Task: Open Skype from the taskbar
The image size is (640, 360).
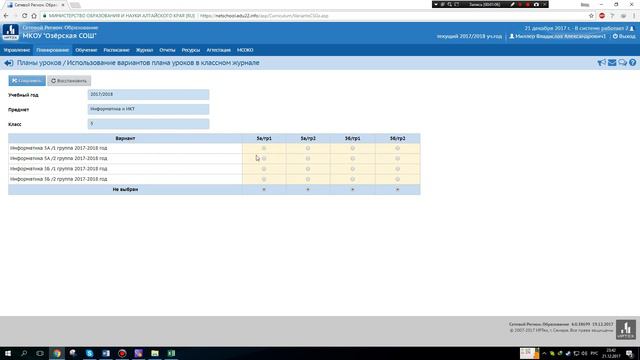Action: (x=89, y=353)
